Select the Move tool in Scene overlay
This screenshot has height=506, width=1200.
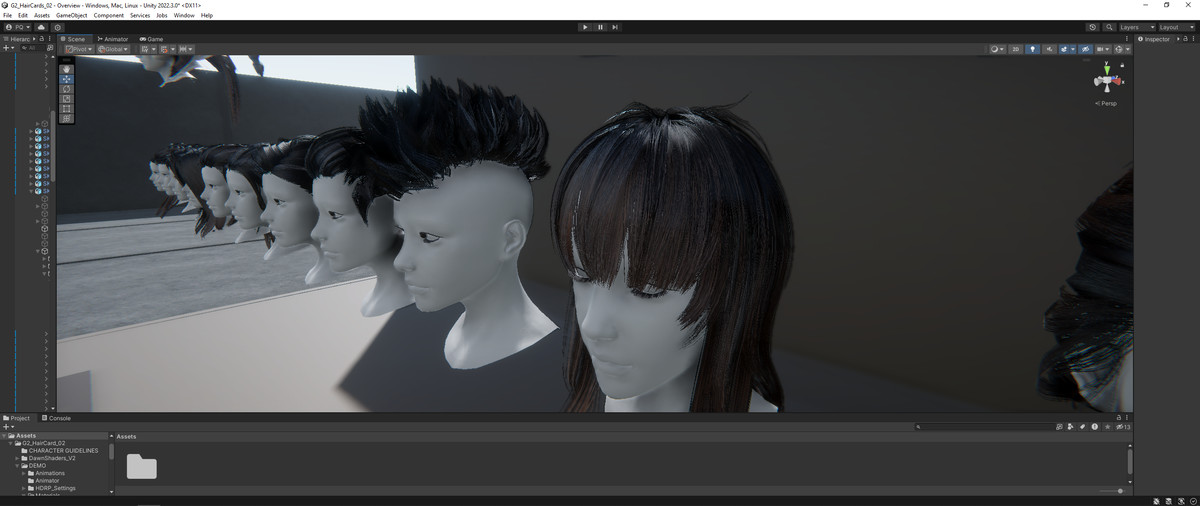66,79
